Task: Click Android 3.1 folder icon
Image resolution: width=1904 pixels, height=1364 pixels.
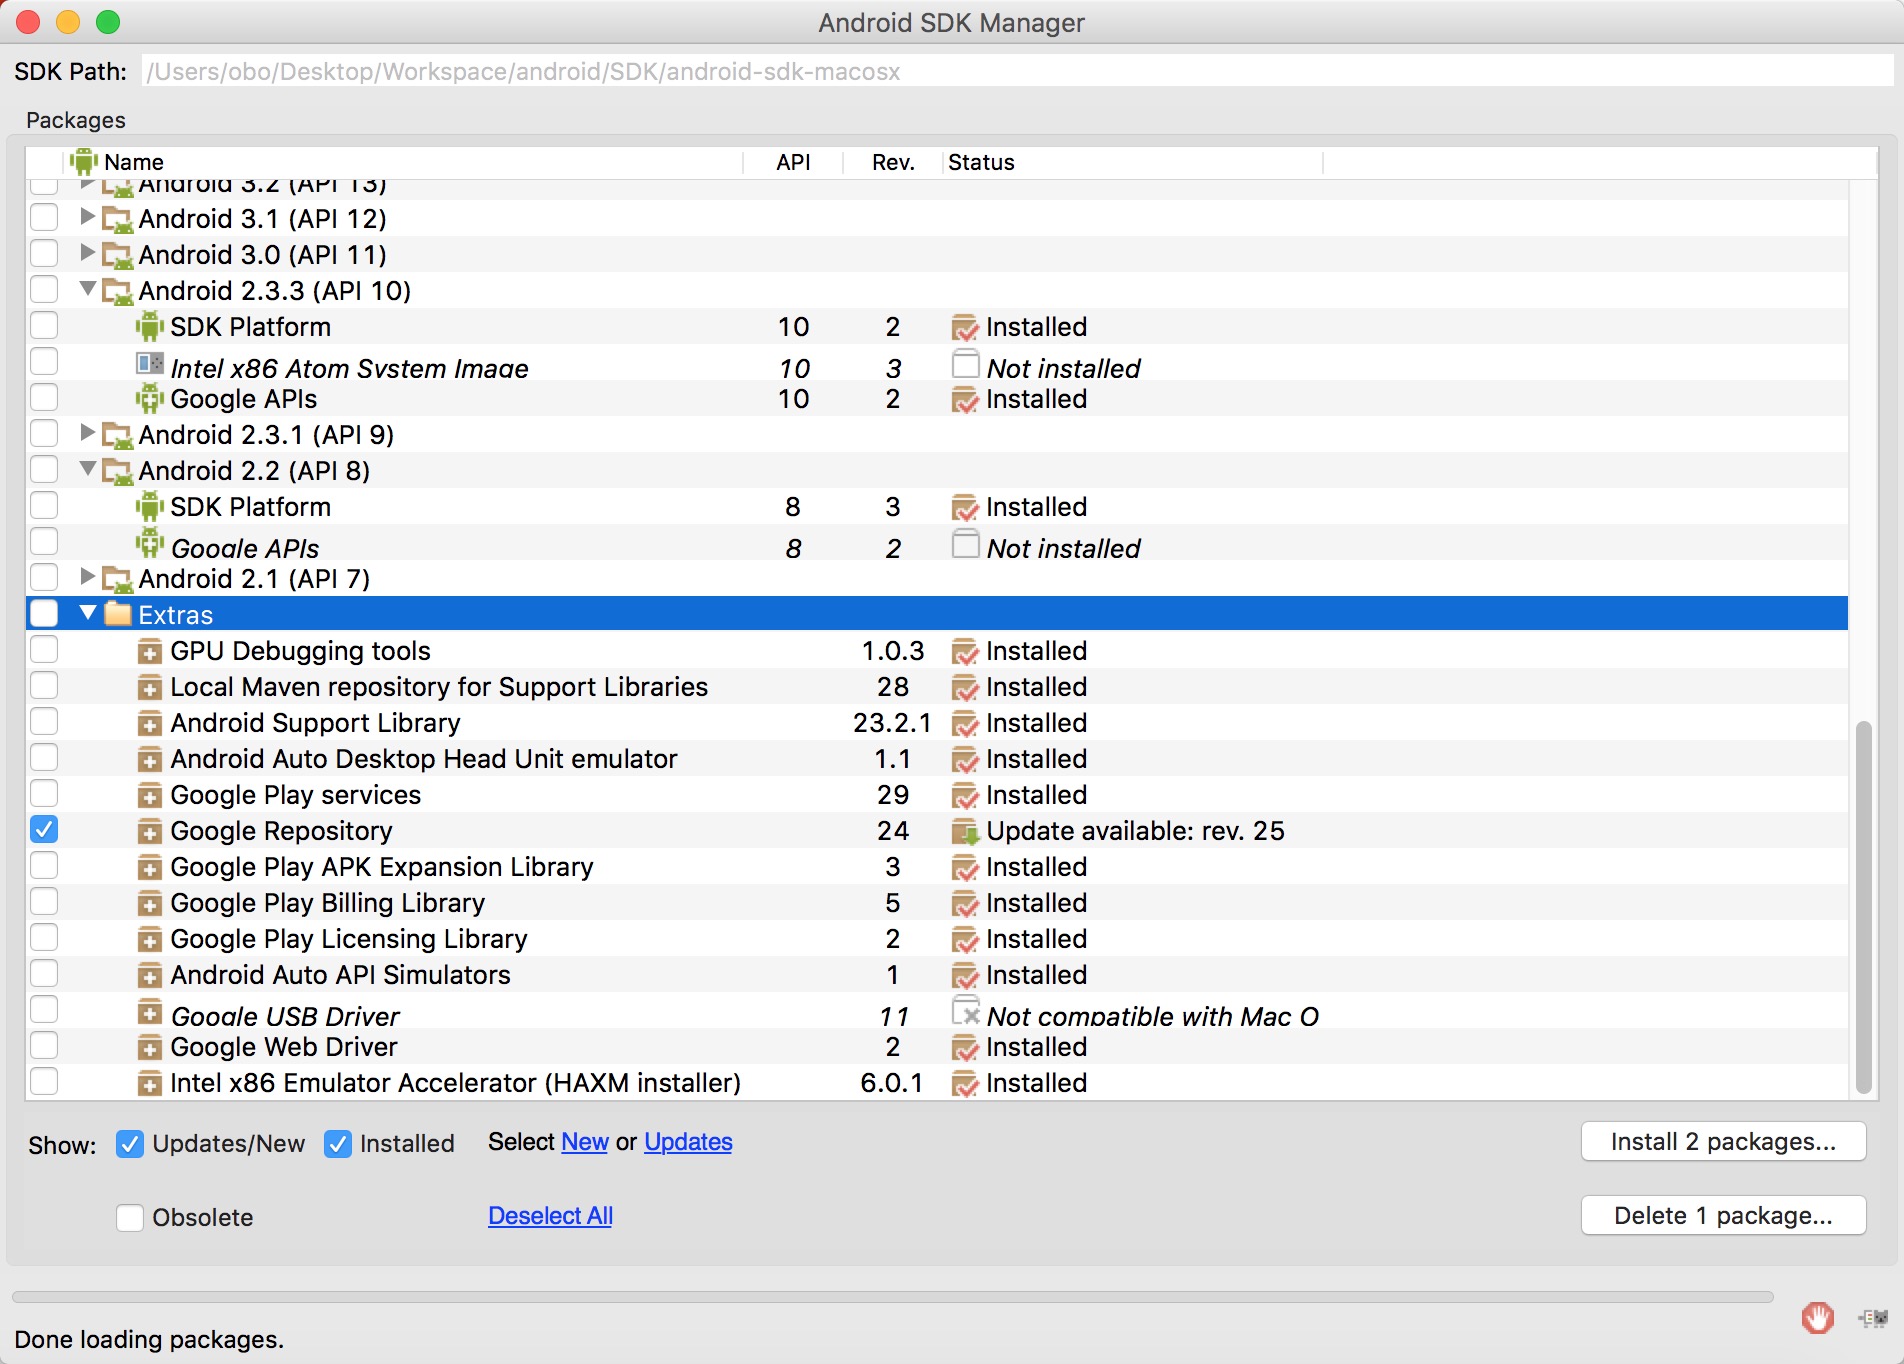Action: click(118, 219)
